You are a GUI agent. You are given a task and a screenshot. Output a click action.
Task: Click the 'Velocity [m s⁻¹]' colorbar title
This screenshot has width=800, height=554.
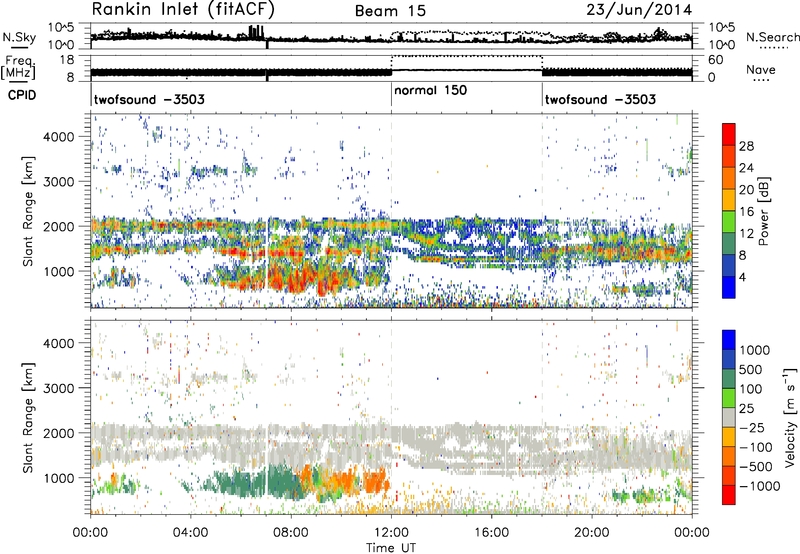pos(790,417)
